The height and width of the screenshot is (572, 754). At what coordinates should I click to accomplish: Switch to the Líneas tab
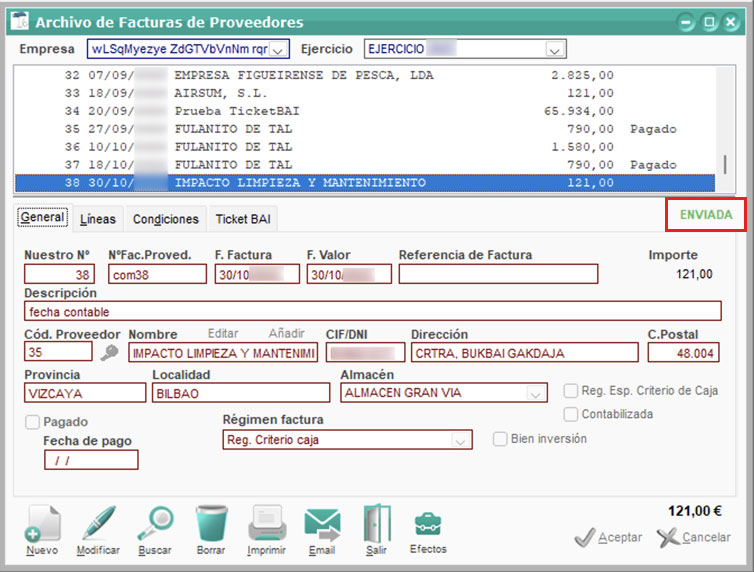point(98,219)
